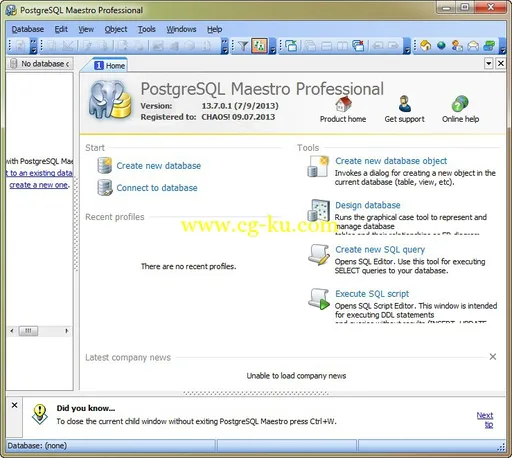
Task: Expand overflow arrow at far right toolbar end
Action: (x=502, y=46)
